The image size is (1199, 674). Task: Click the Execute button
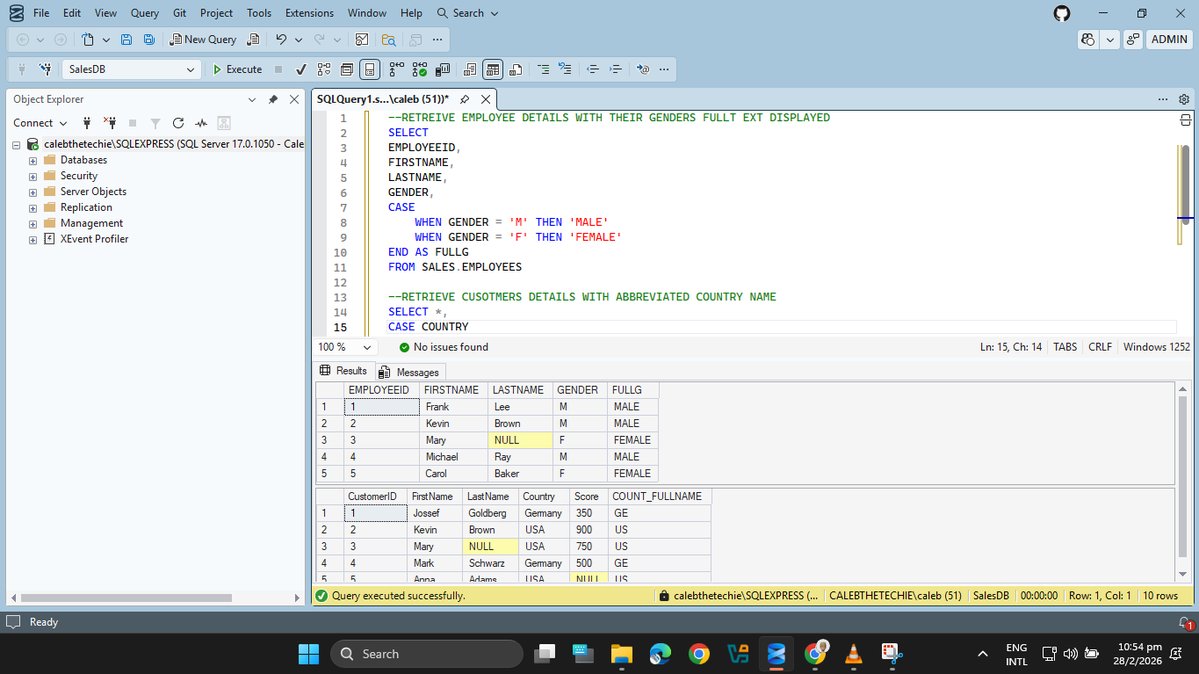pos(237,69)
